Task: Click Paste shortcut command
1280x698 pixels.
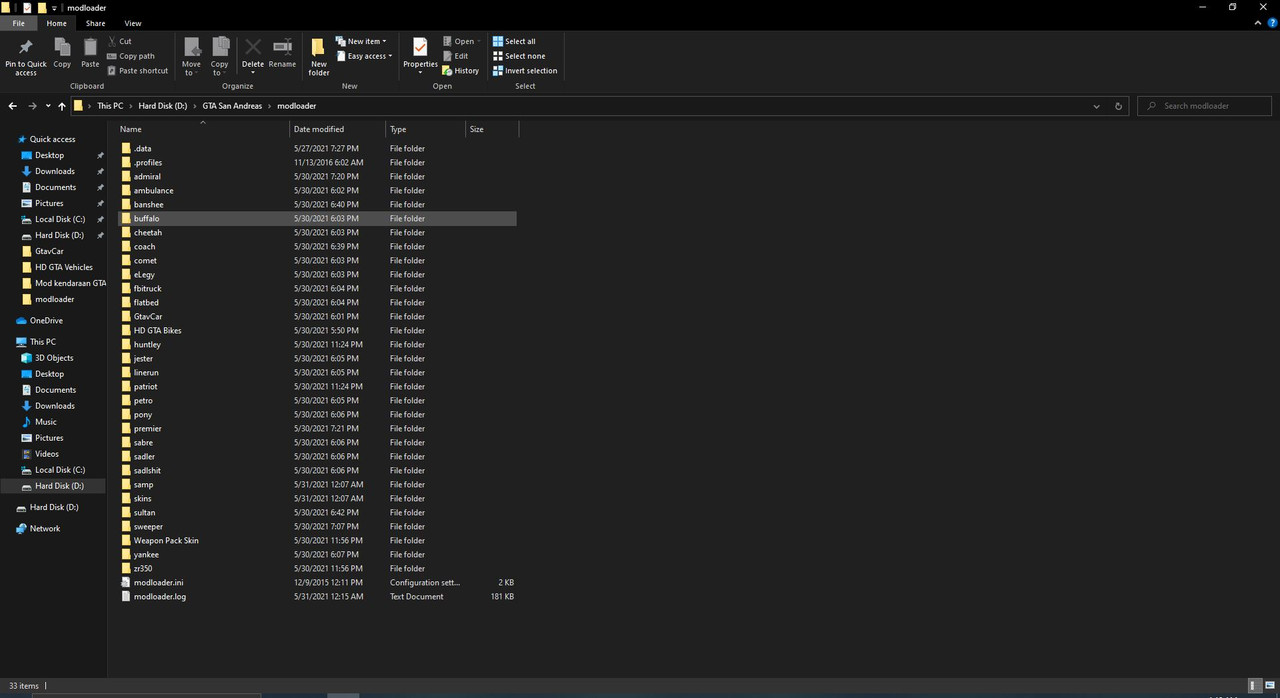Action: 137,71
